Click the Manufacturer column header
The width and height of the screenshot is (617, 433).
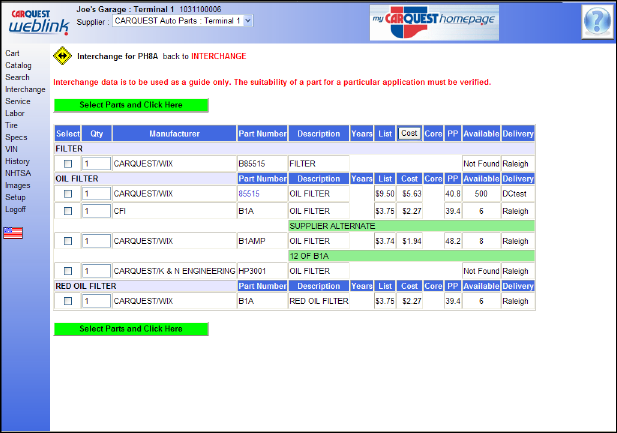pos(174,133)
